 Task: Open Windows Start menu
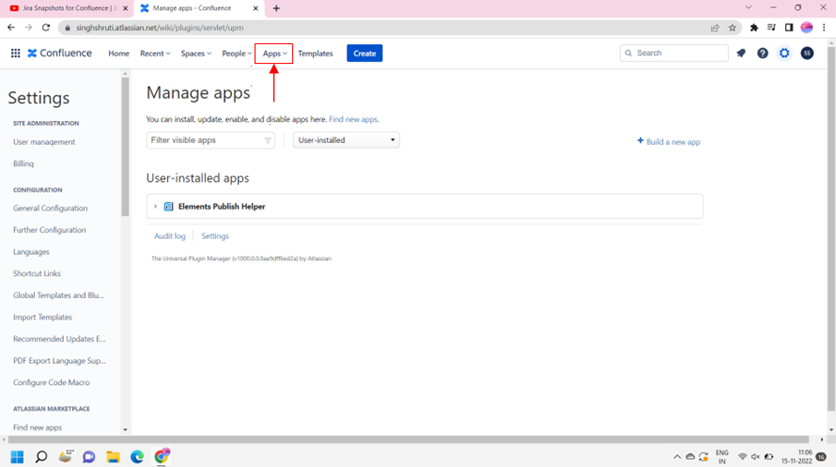pos(17,457)
